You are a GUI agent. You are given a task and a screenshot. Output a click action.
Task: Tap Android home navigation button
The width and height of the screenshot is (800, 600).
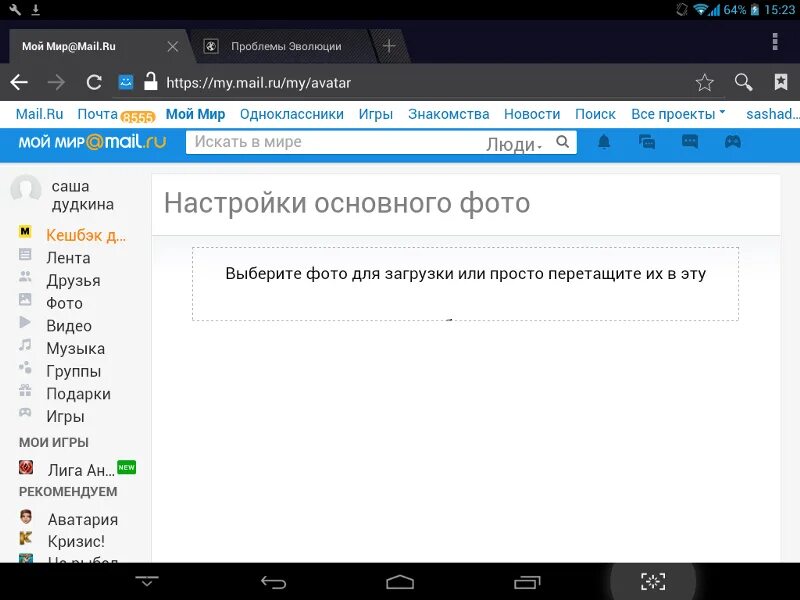[400, 582]
